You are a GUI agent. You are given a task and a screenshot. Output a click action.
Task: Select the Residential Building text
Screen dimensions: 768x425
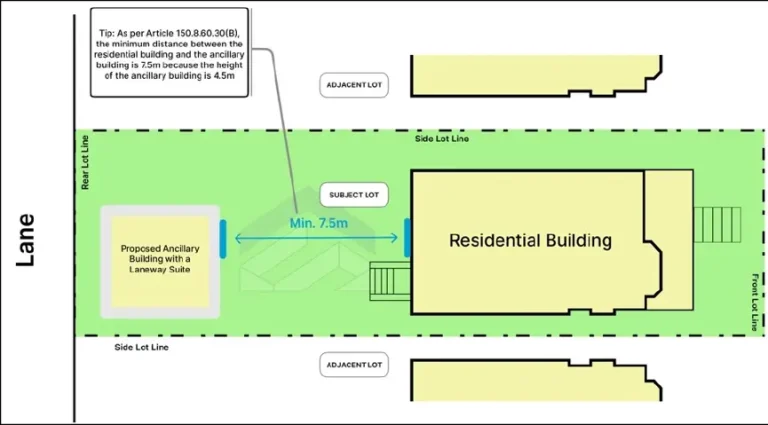(530, 240)
